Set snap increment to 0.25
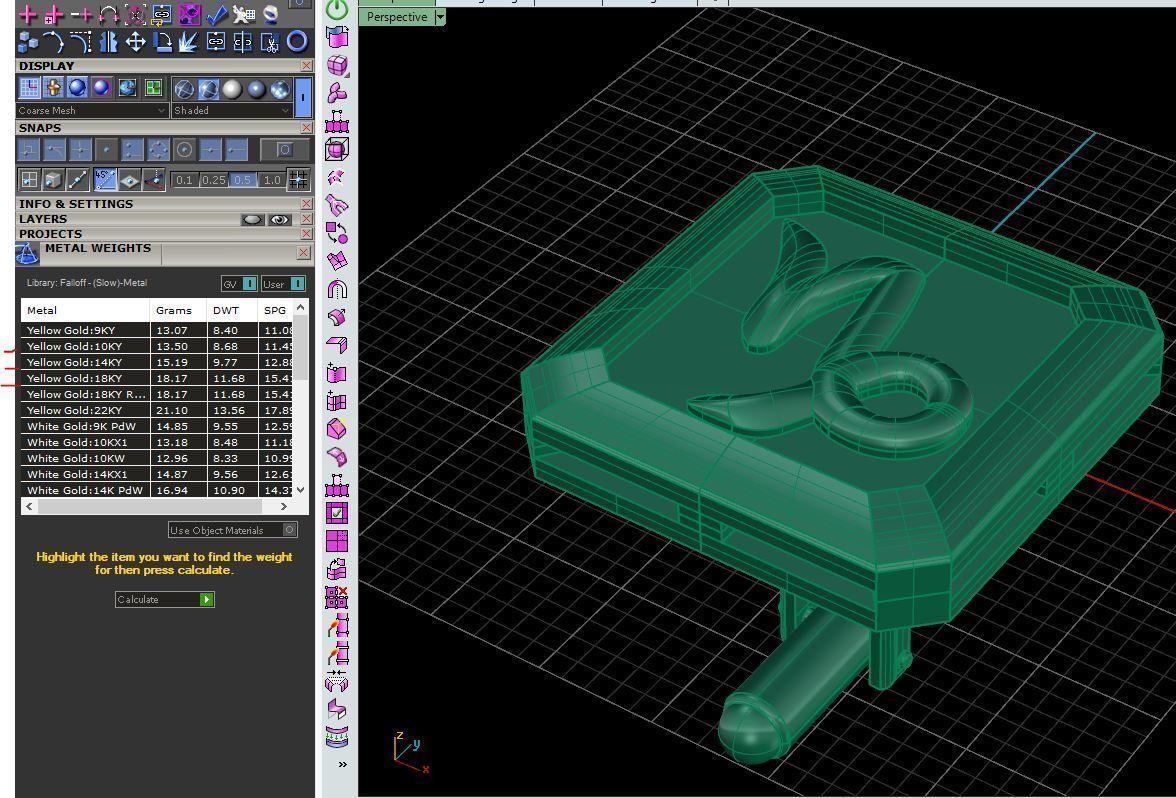Viewport: 1176px width, 798px height. point(214,180)
